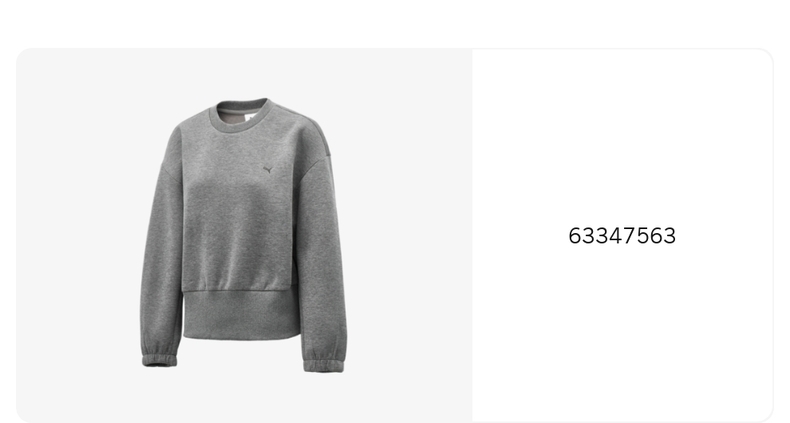Click the product card's rounded right edge
This screenshot has height=423, width=790.
[772, 236]
